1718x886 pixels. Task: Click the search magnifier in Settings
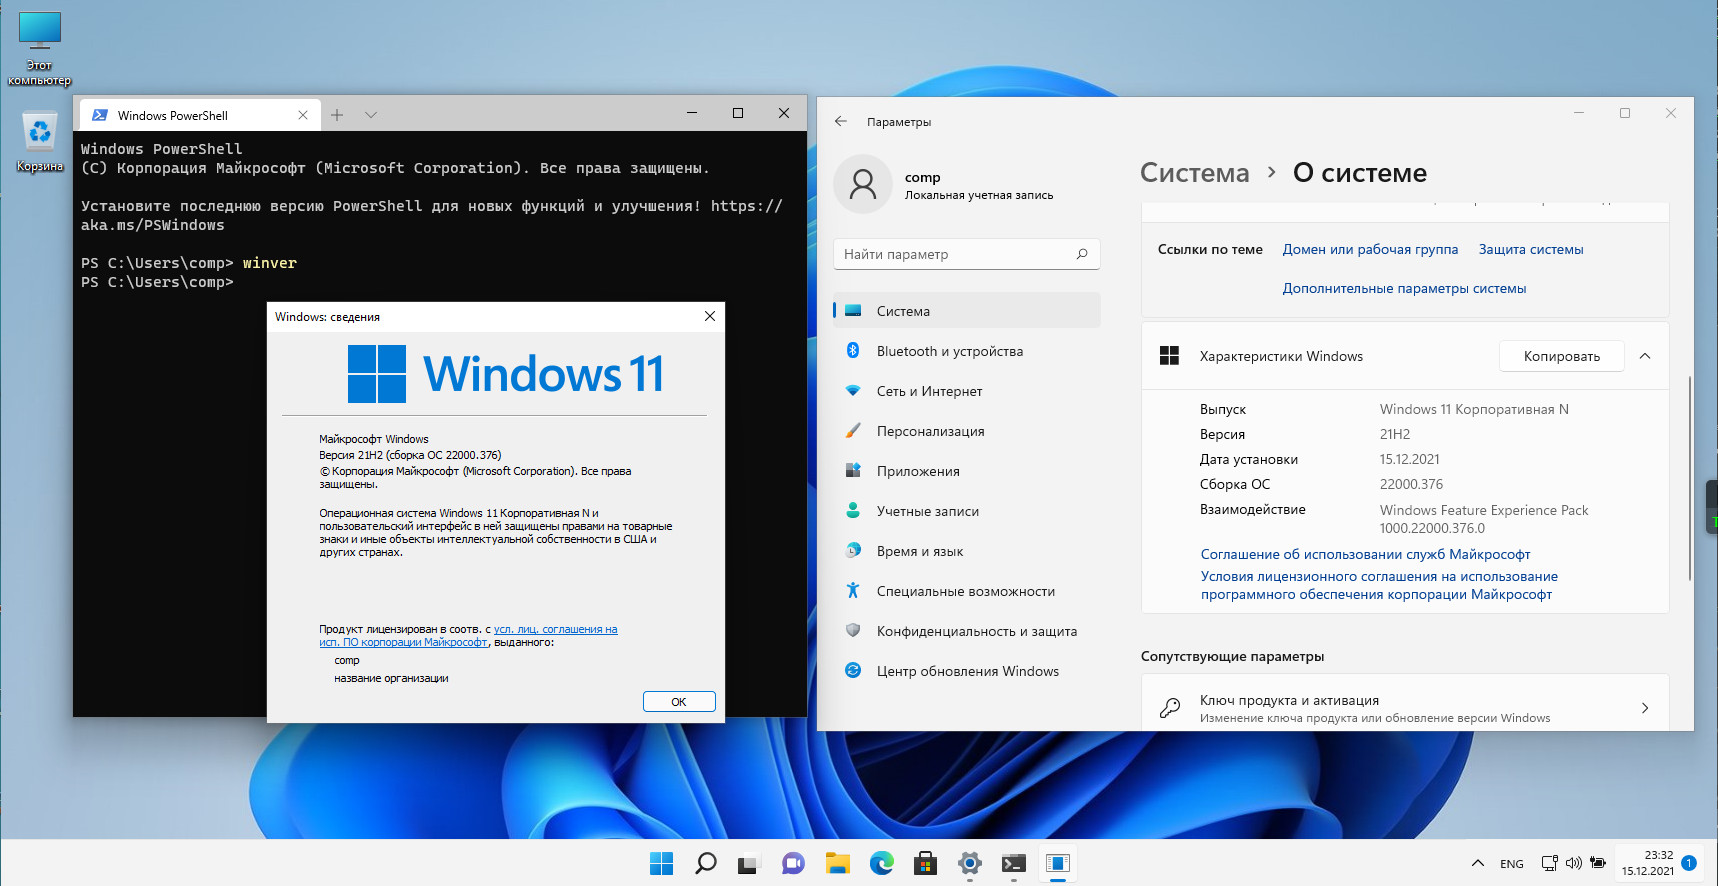pyautogui.click(x=1082, y=254)
